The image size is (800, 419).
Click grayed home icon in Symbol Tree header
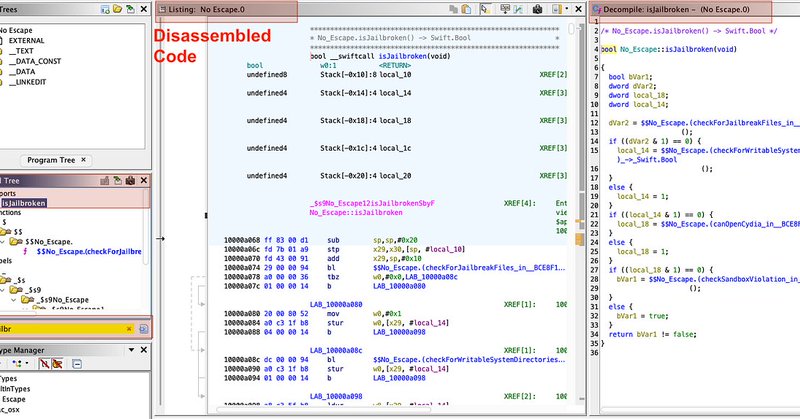105,181
